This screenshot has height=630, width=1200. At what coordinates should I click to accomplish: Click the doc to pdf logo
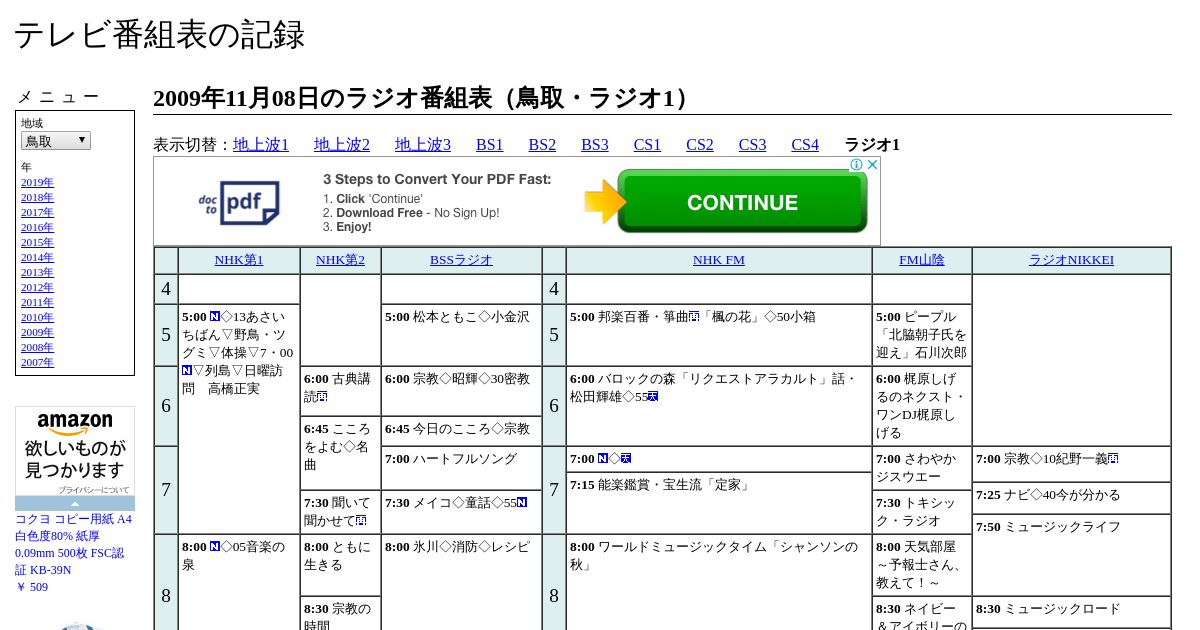(239, 202)
